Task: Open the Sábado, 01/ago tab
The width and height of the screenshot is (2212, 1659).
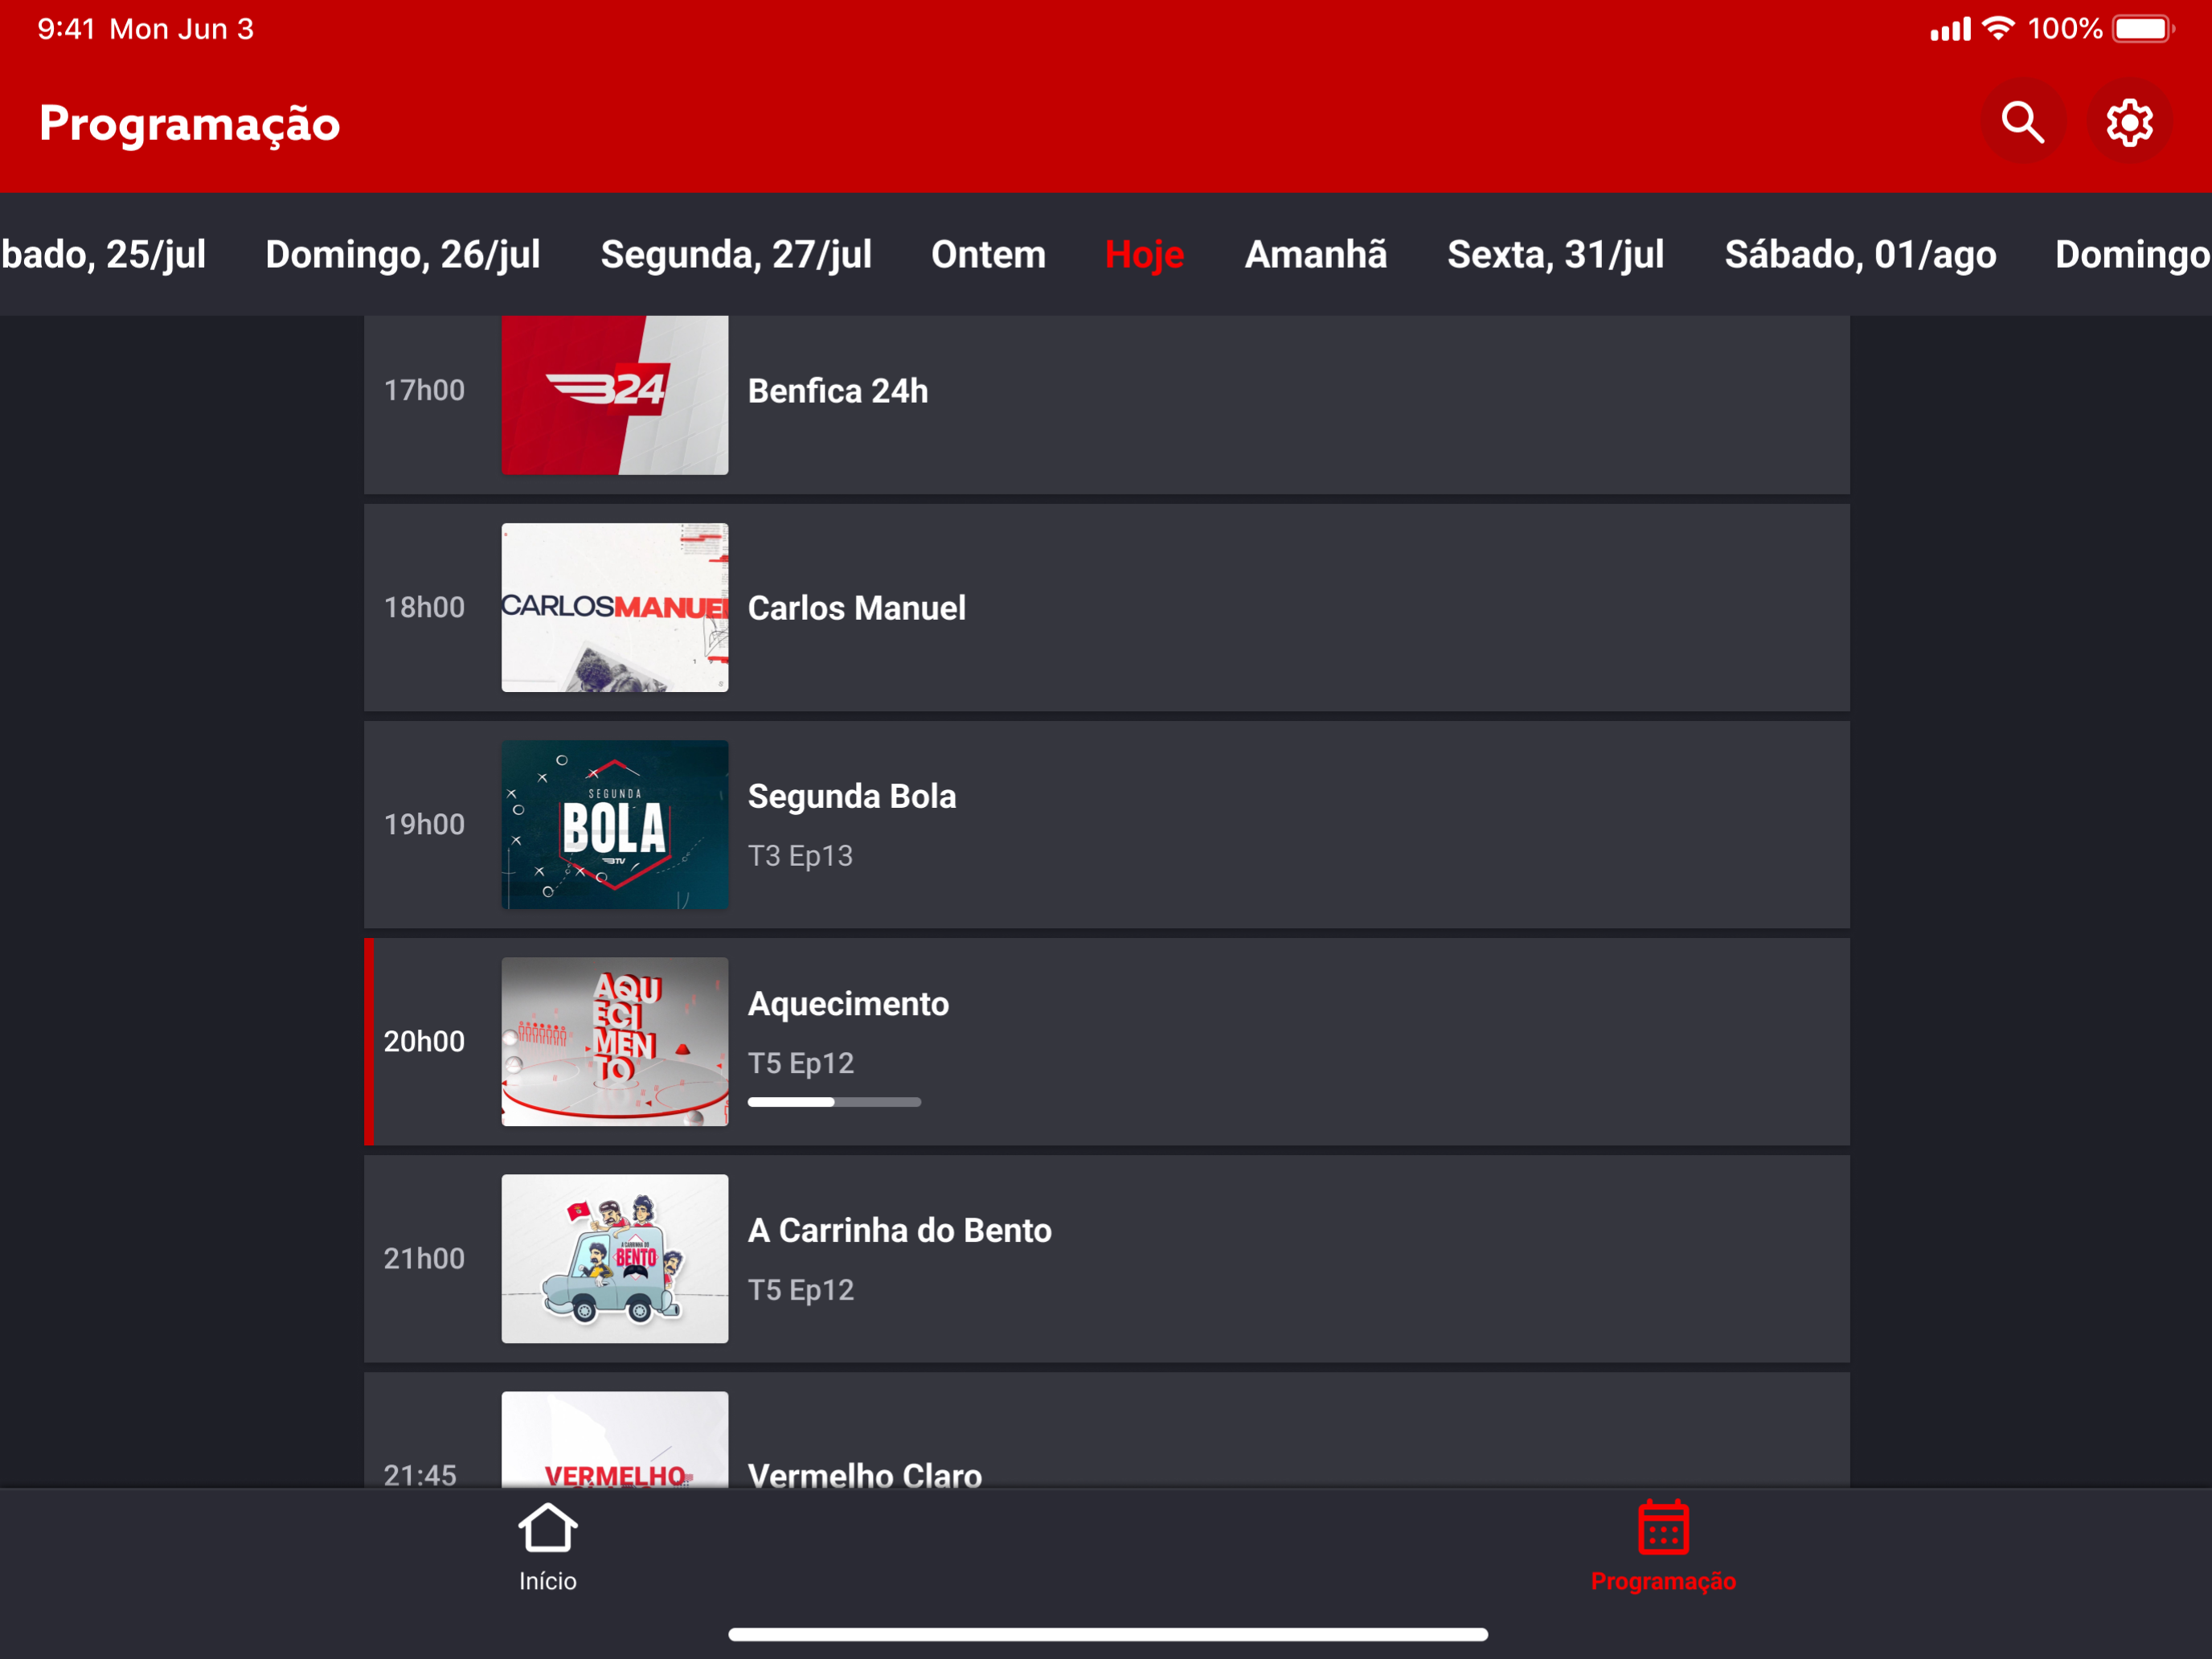Action: pos(1860,254)
